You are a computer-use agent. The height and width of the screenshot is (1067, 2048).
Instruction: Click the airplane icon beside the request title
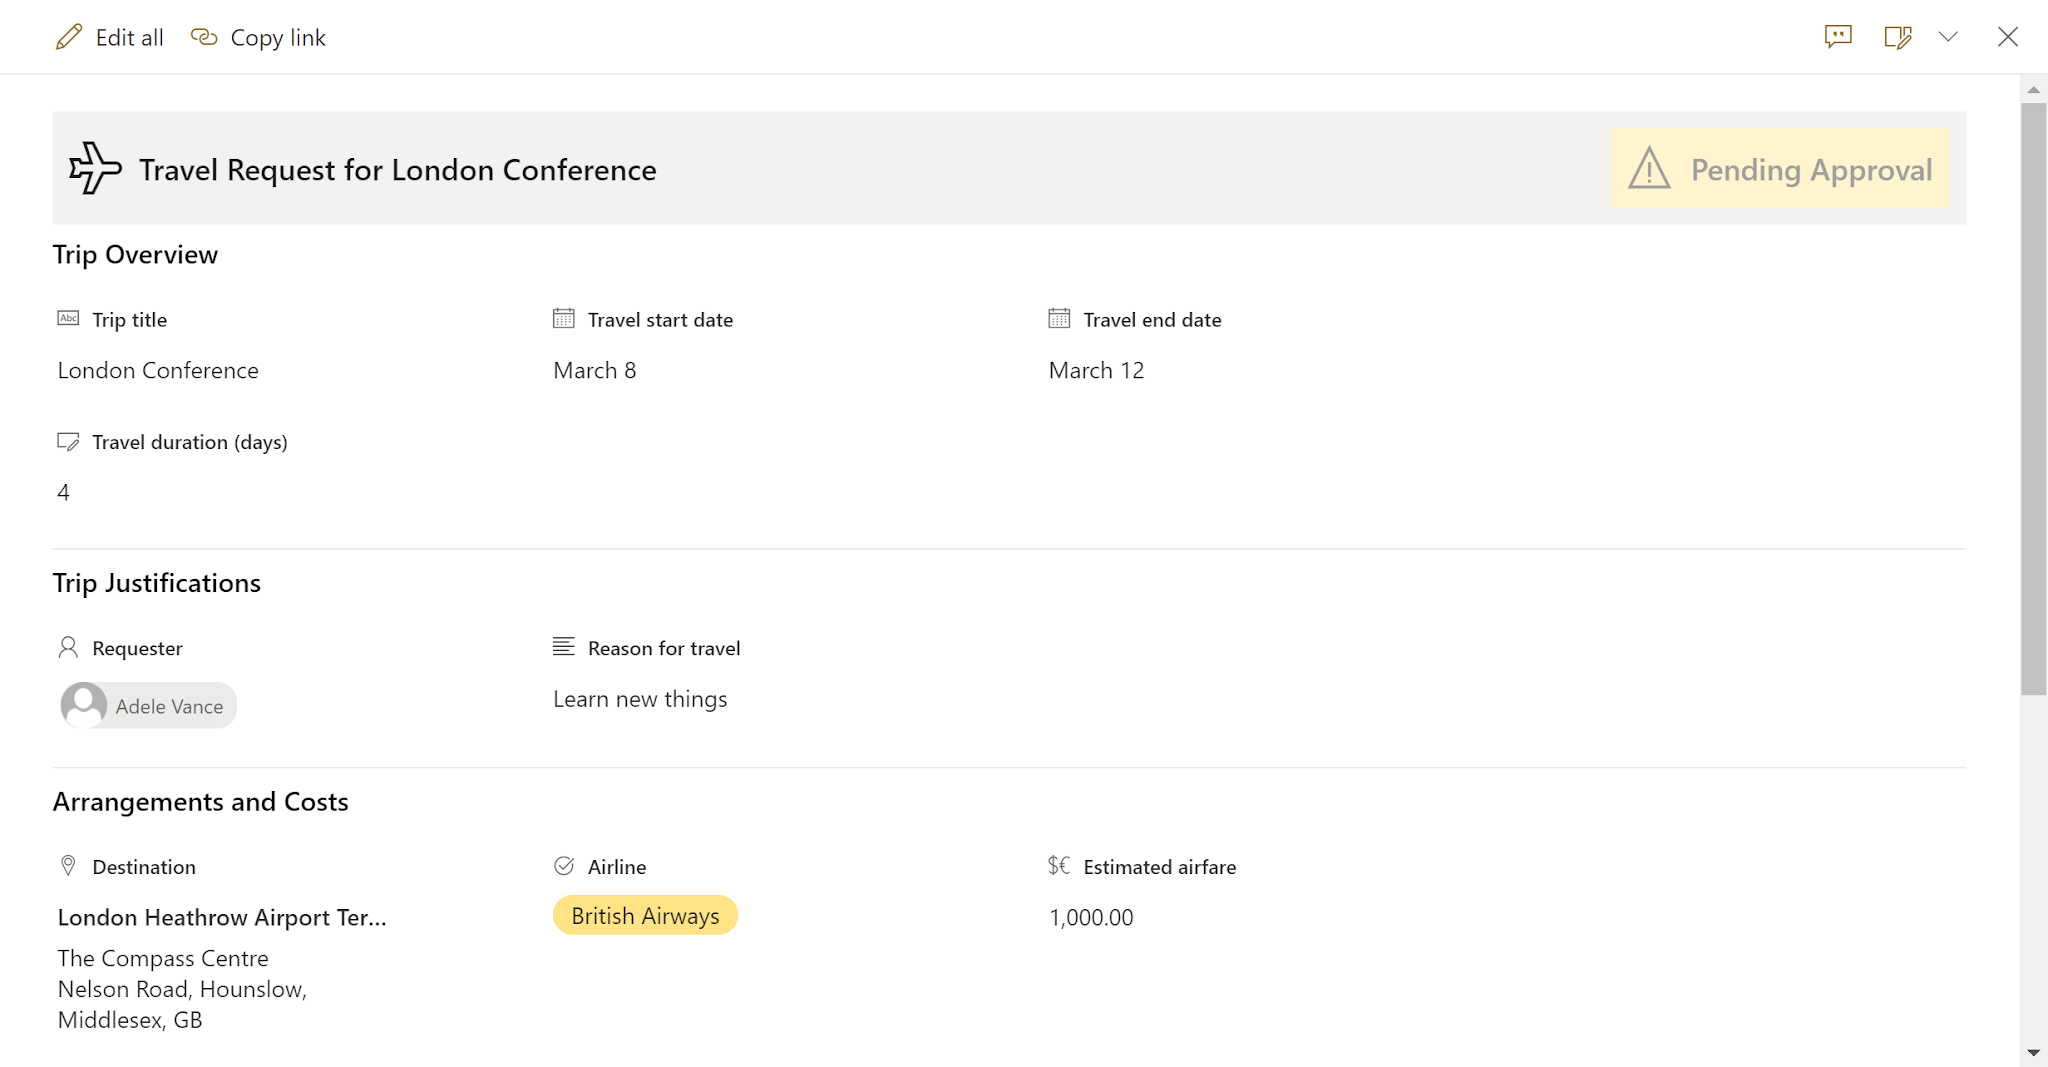[x=94, y=168]
